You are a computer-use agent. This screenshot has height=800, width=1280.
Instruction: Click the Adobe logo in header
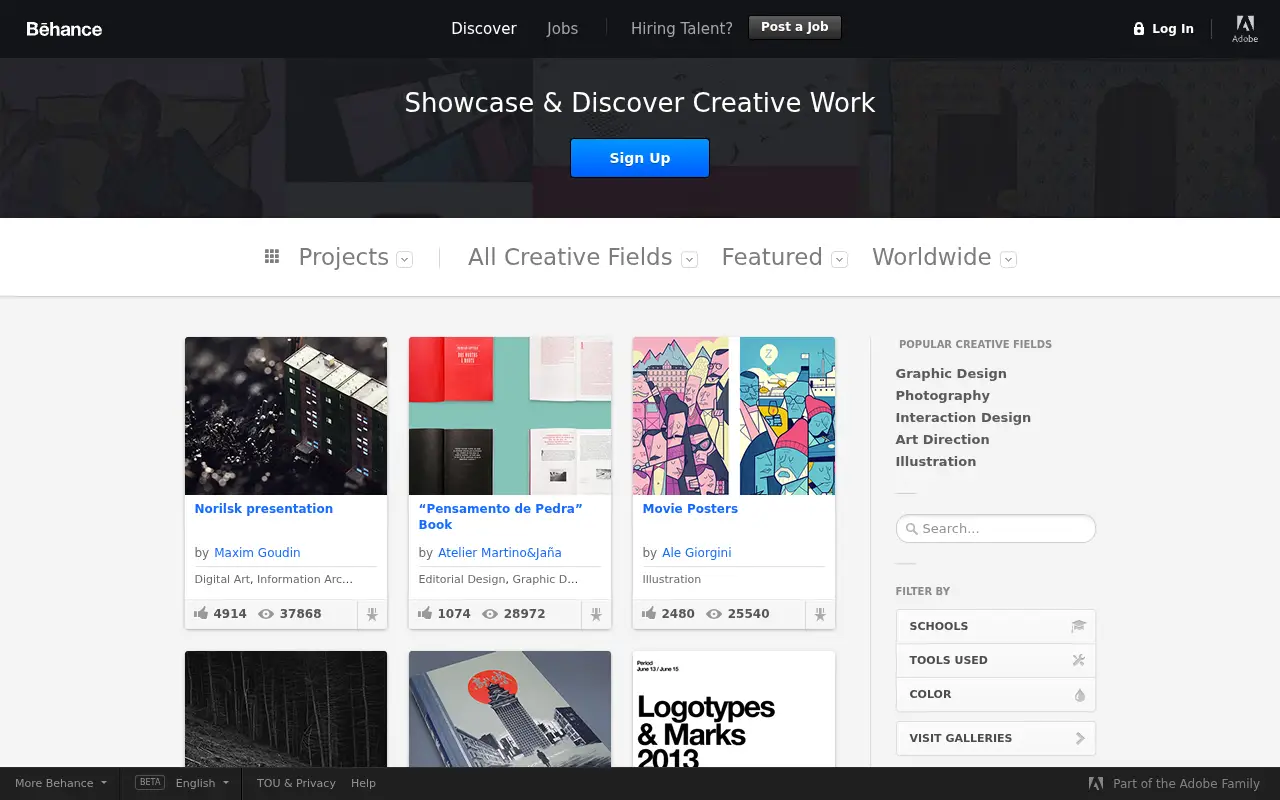coord(1245,28)
